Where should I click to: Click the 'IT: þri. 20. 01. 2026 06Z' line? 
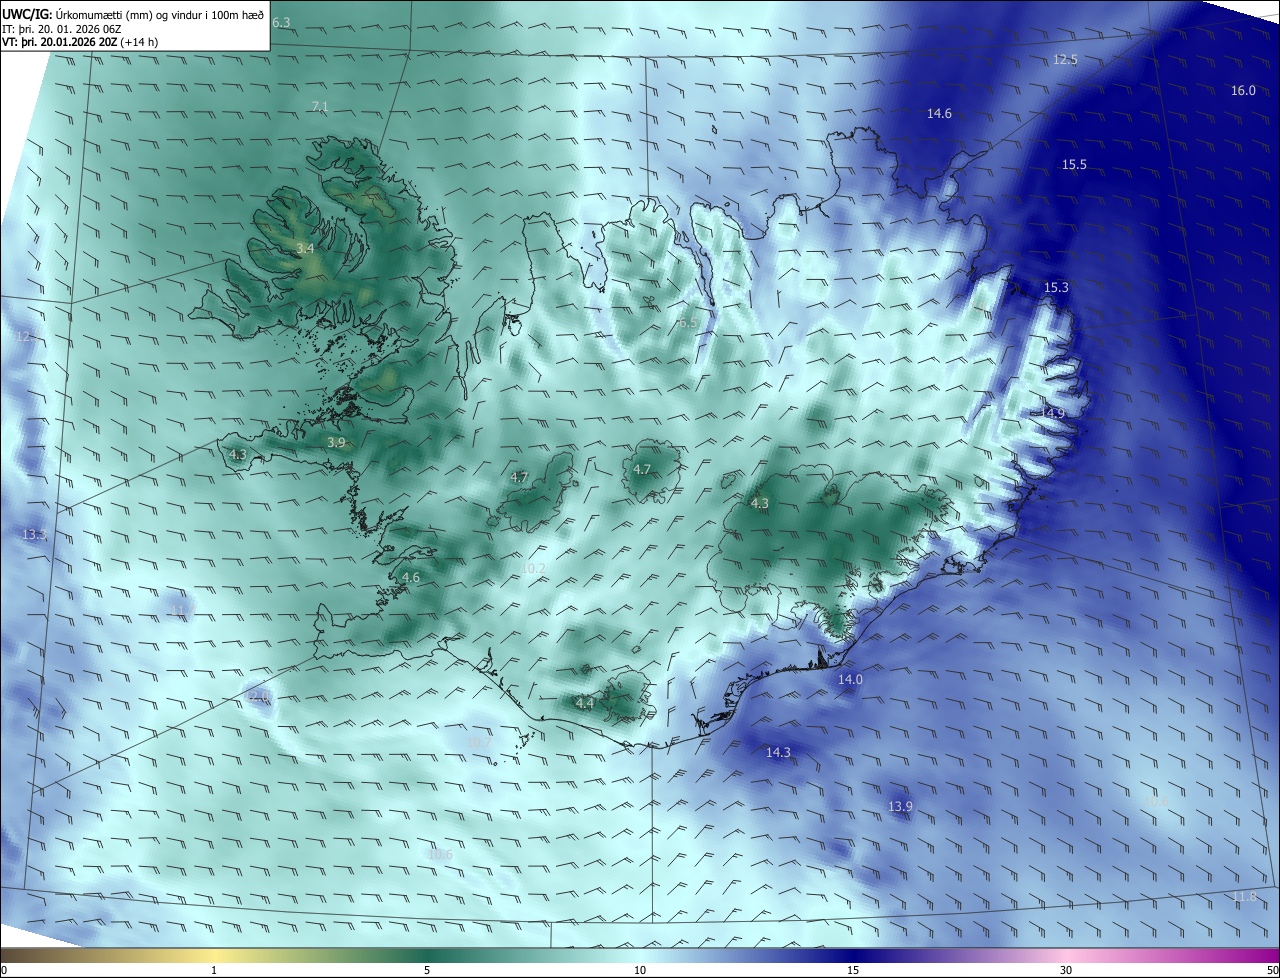click(x=61, y=29)
